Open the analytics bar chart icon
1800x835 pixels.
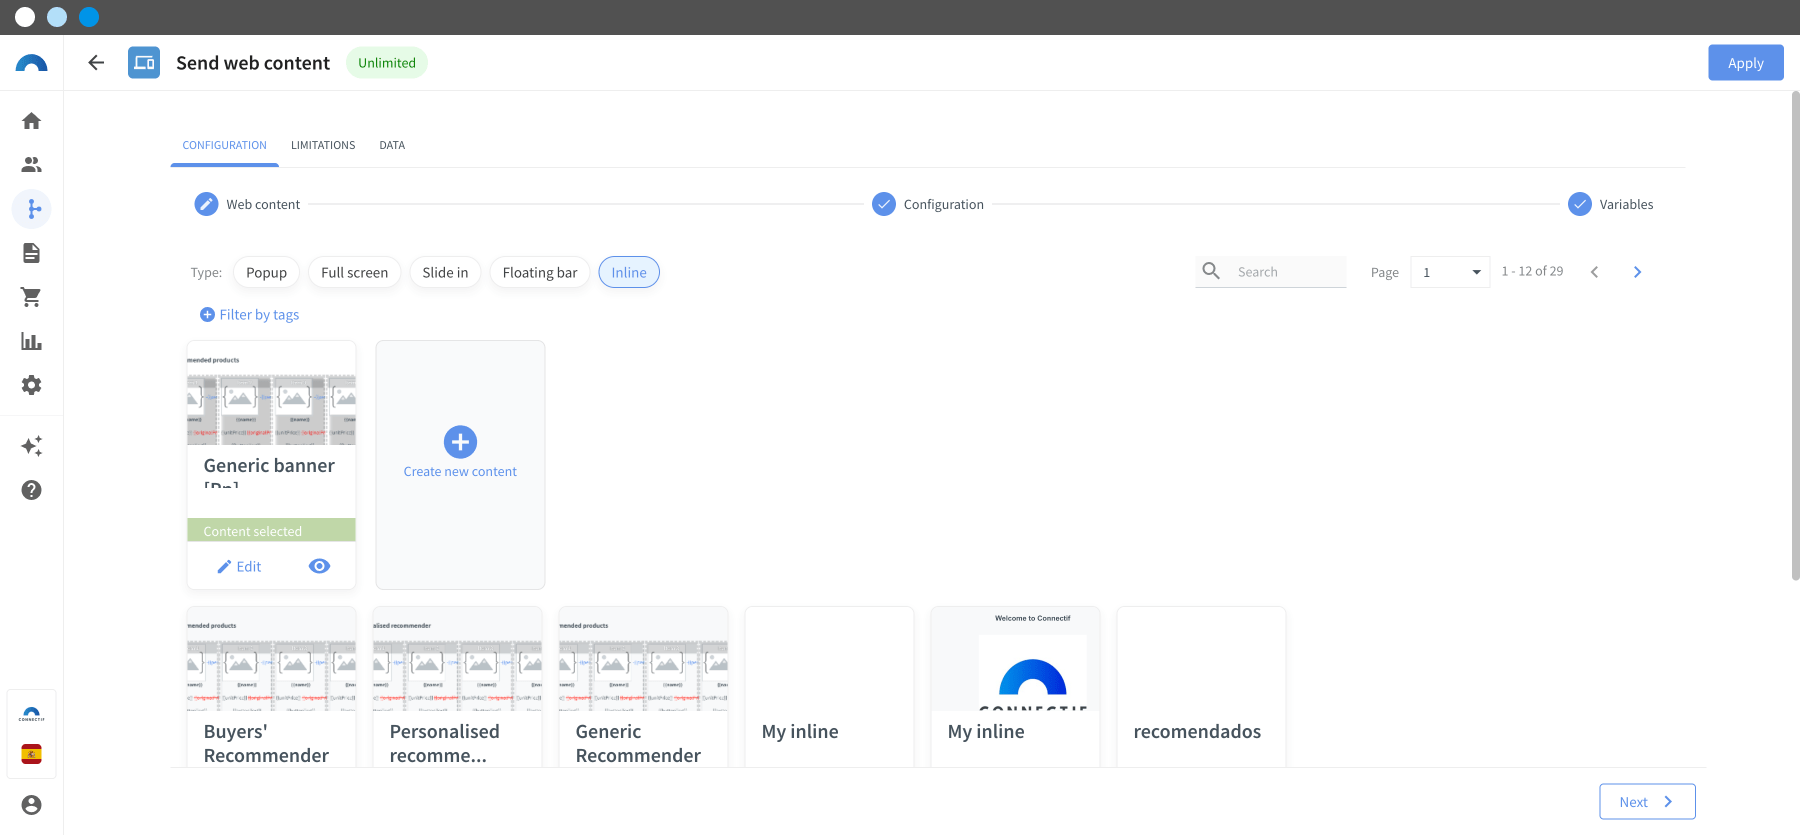pos(32,341)
